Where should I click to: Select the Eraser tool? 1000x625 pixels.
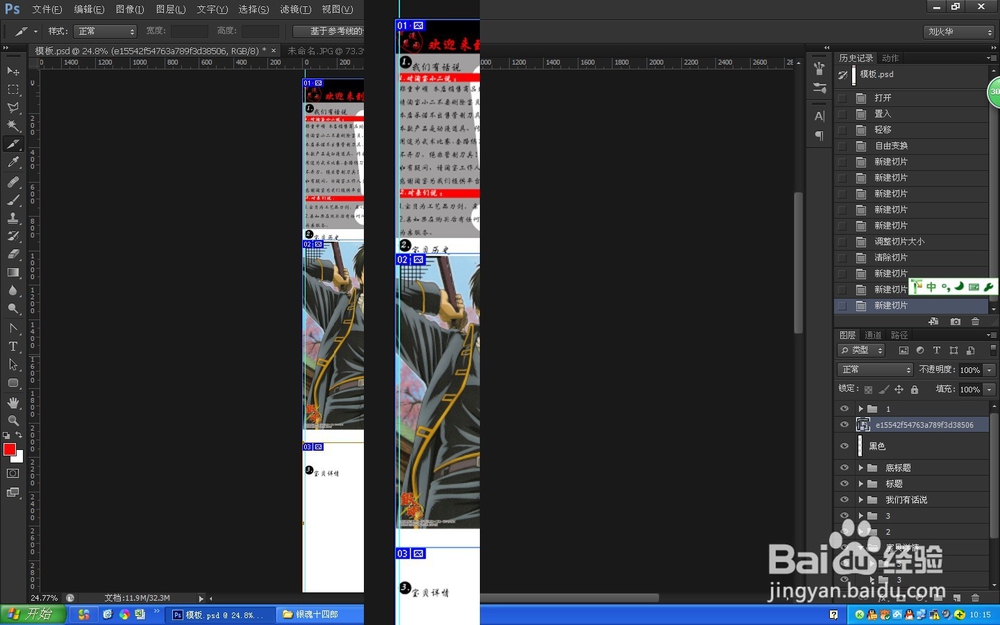point(13,254)
